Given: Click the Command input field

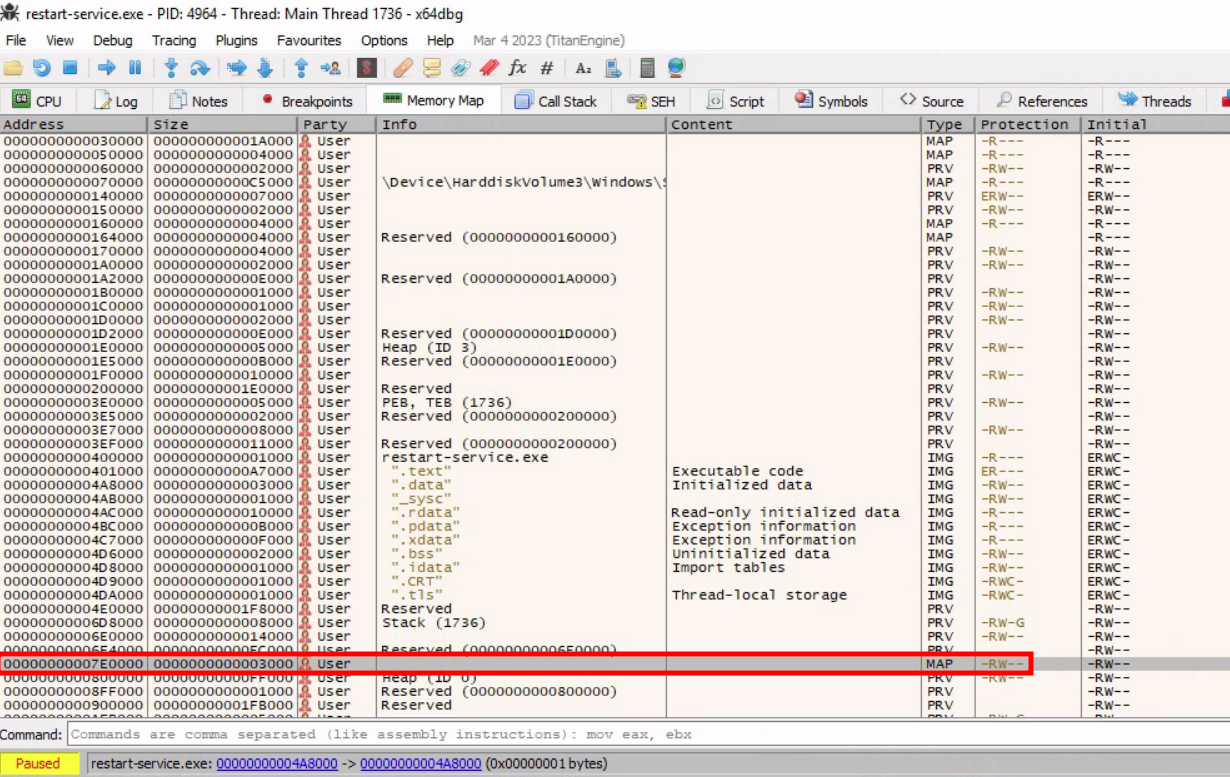Looking at the screenshot, I should click(x=640, y=734).
